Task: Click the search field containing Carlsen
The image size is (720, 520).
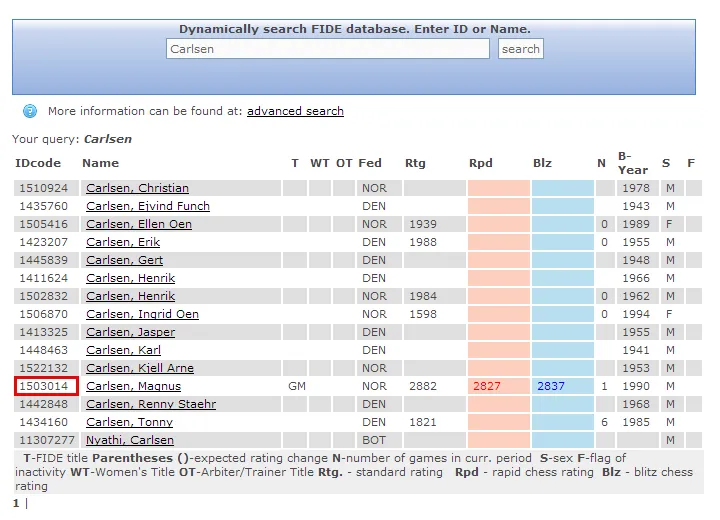Action: [327, 49]
